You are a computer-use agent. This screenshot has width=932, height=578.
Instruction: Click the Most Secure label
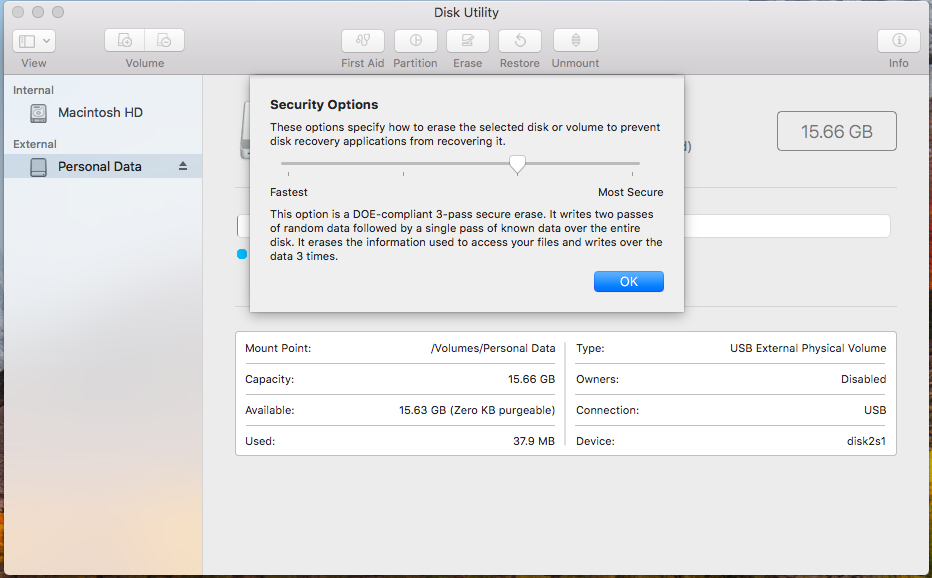(631, 192)
